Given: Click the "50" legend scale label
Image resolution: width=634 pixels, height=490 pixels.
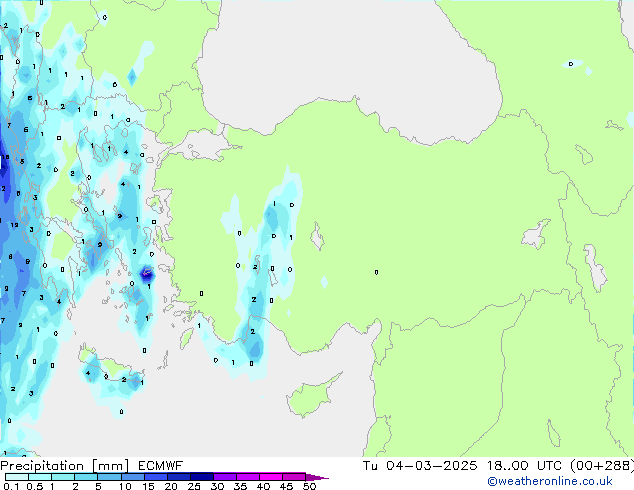Looking at the screenshot, I should [309, 486].
